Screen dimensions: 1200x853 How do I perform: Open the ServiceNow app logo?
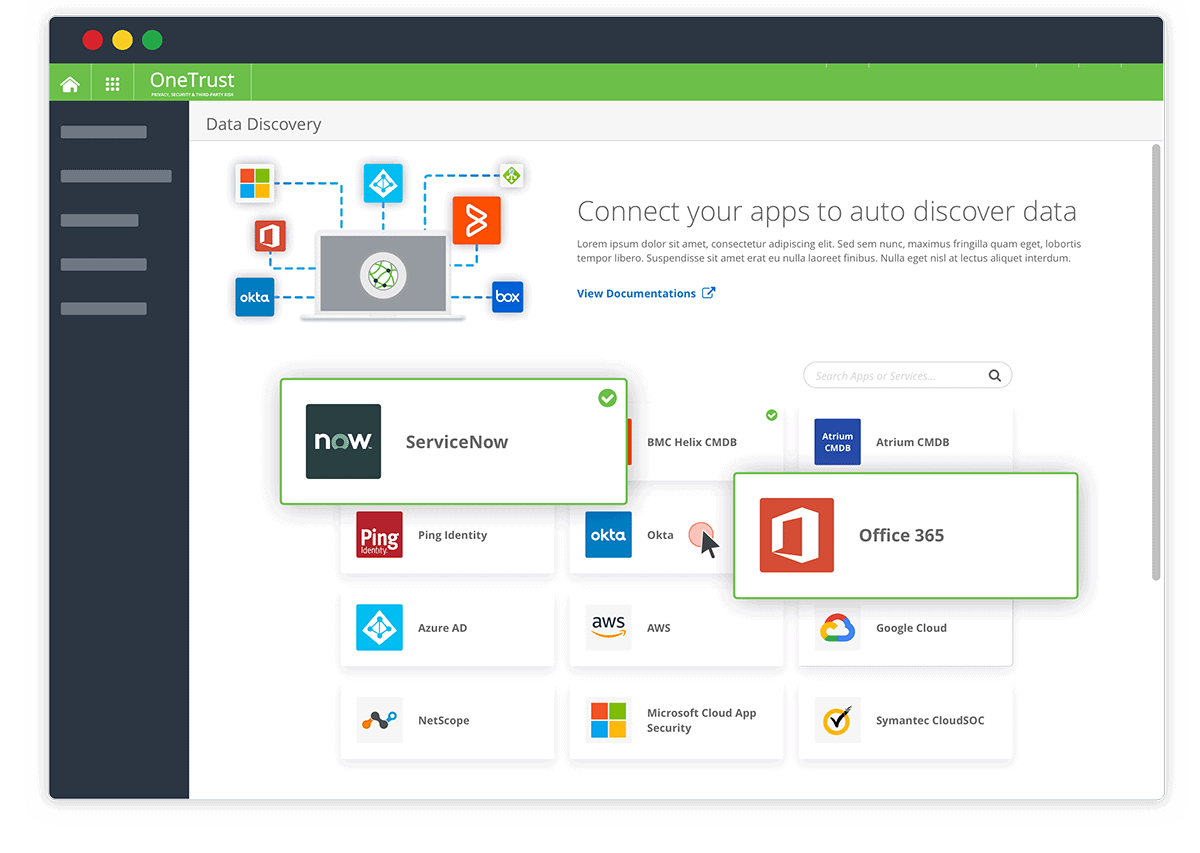tap(343, 441)
